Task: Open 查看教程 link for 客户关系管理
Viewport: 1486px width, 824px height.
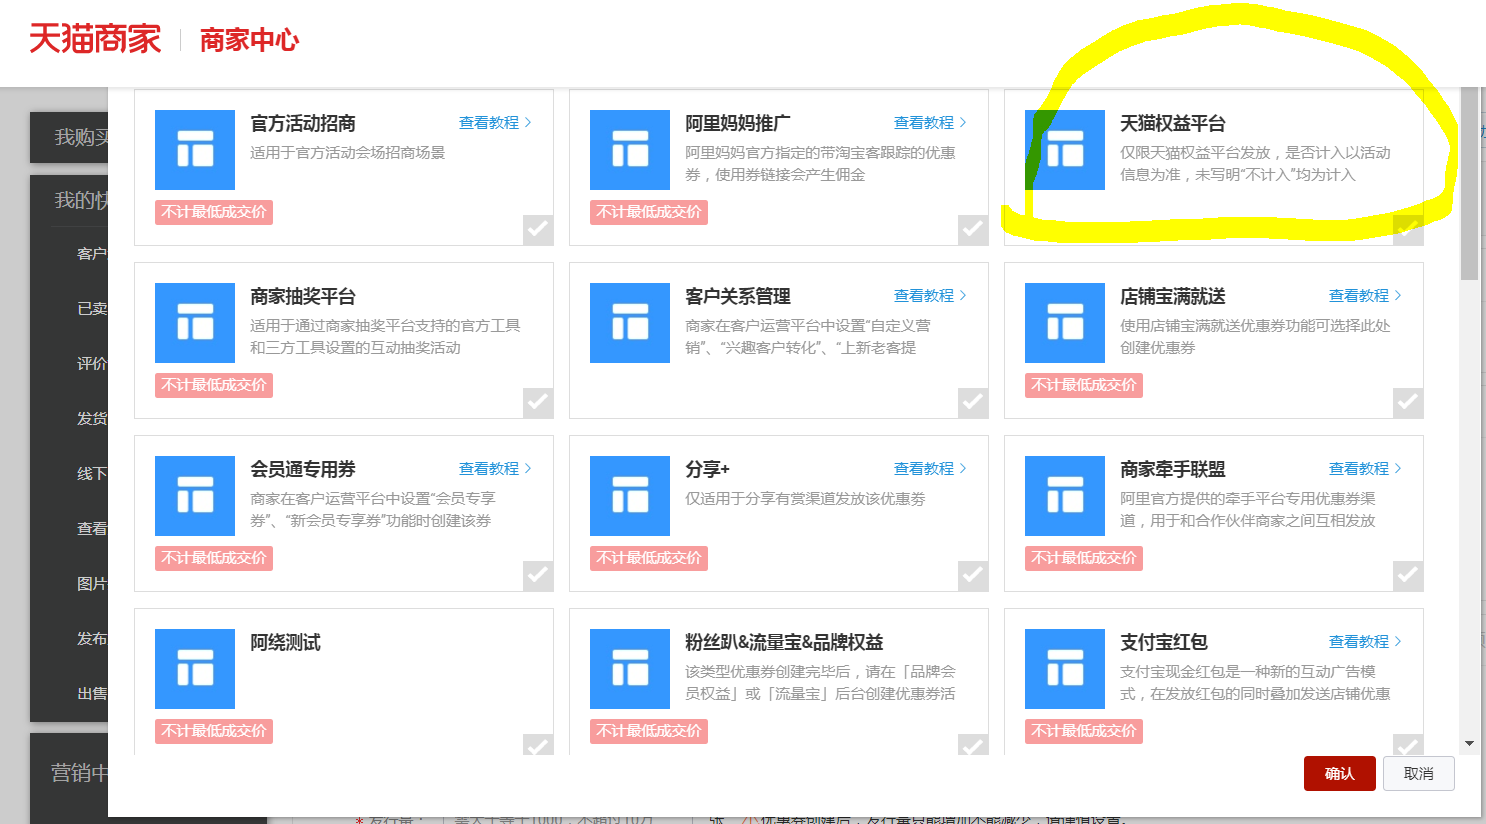Action: tap(930, 296)
